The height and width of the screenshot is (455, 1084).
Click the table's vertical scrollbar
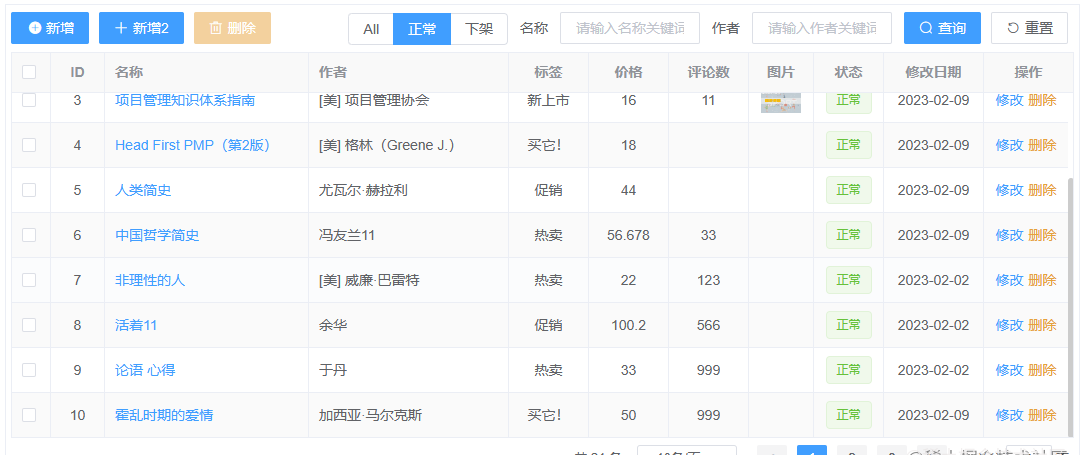pos(1072,306)
